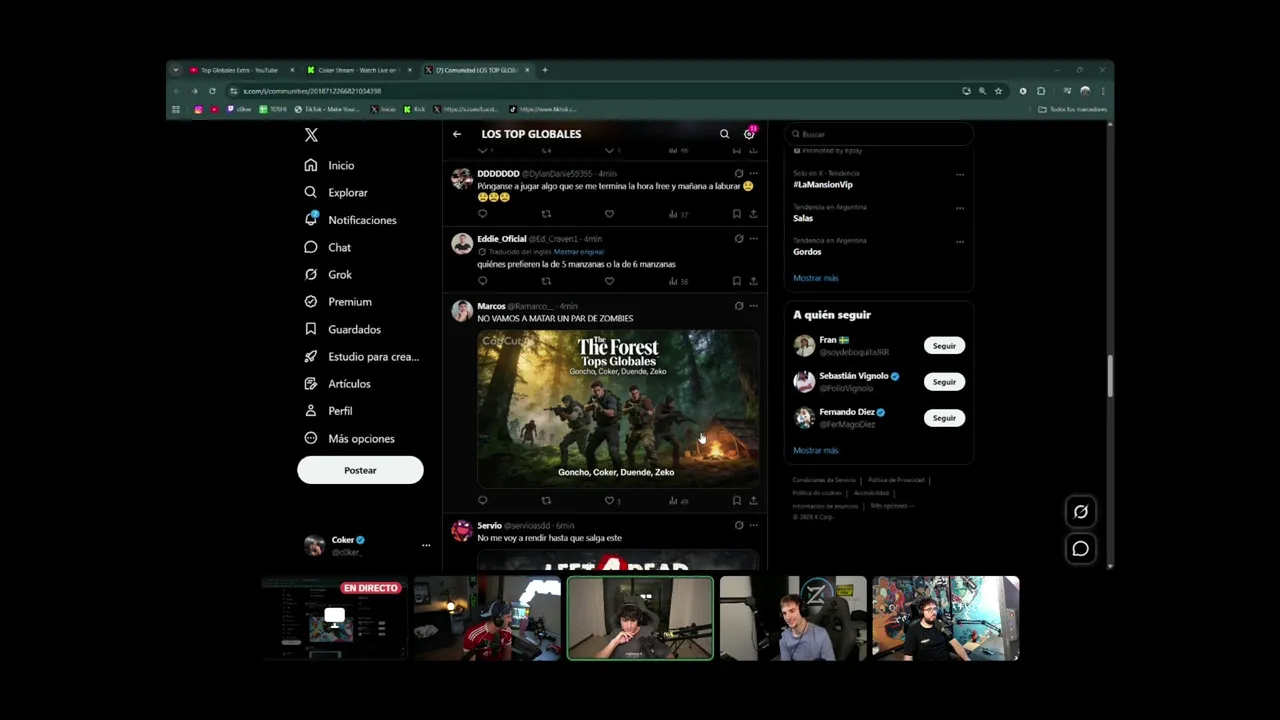Reply to DDDDDDD's post
The width and height of the screenshot is (1280, 720).
click(x=483, y=214)
